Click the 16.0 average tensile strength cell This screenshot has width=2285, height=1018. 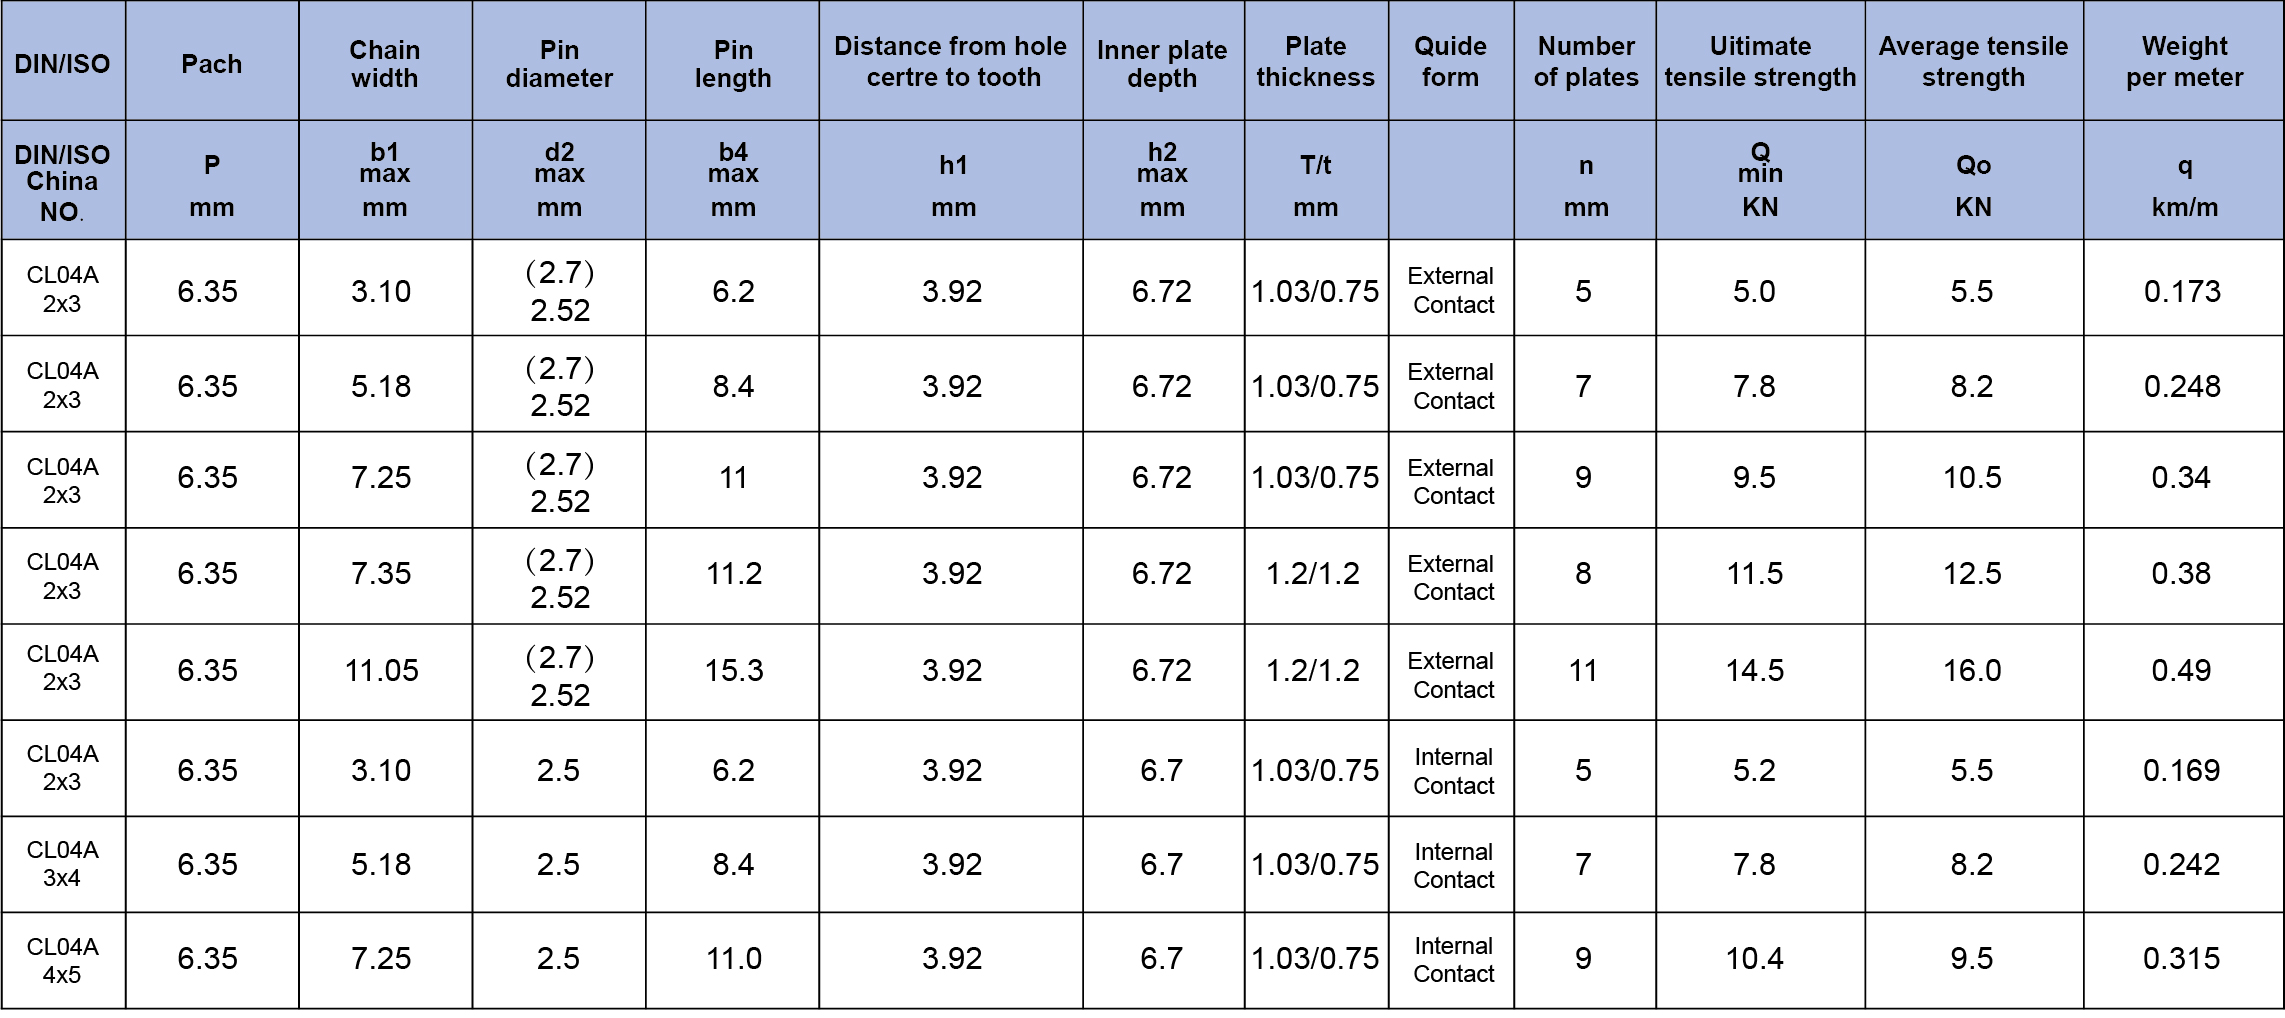click(1972, 671)
